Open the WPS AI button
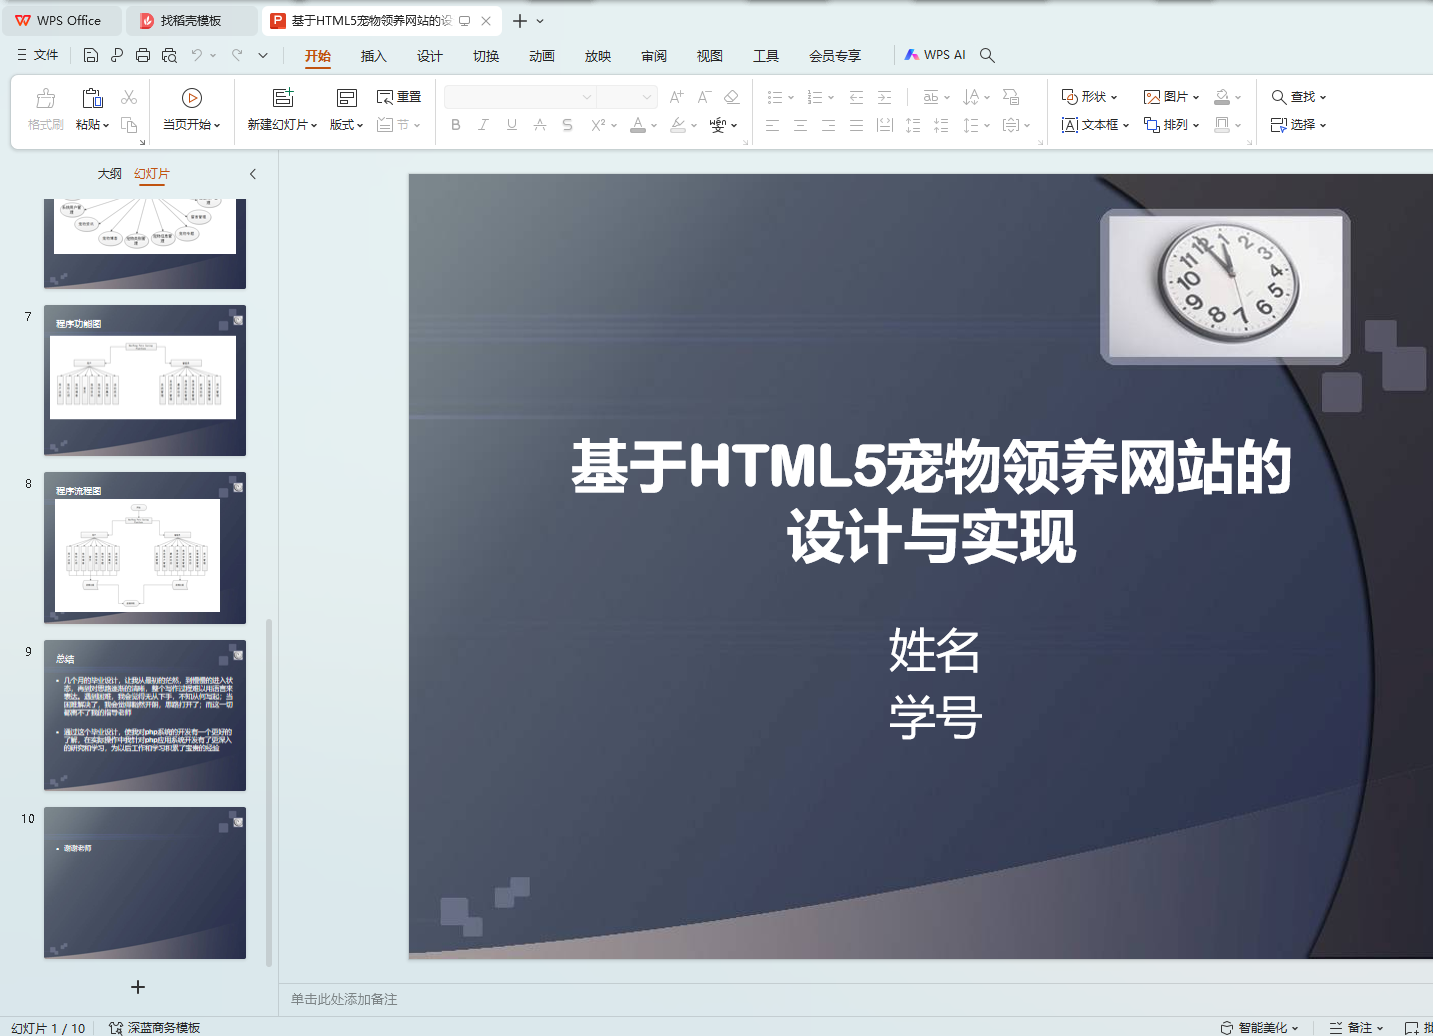 [935, 55]
